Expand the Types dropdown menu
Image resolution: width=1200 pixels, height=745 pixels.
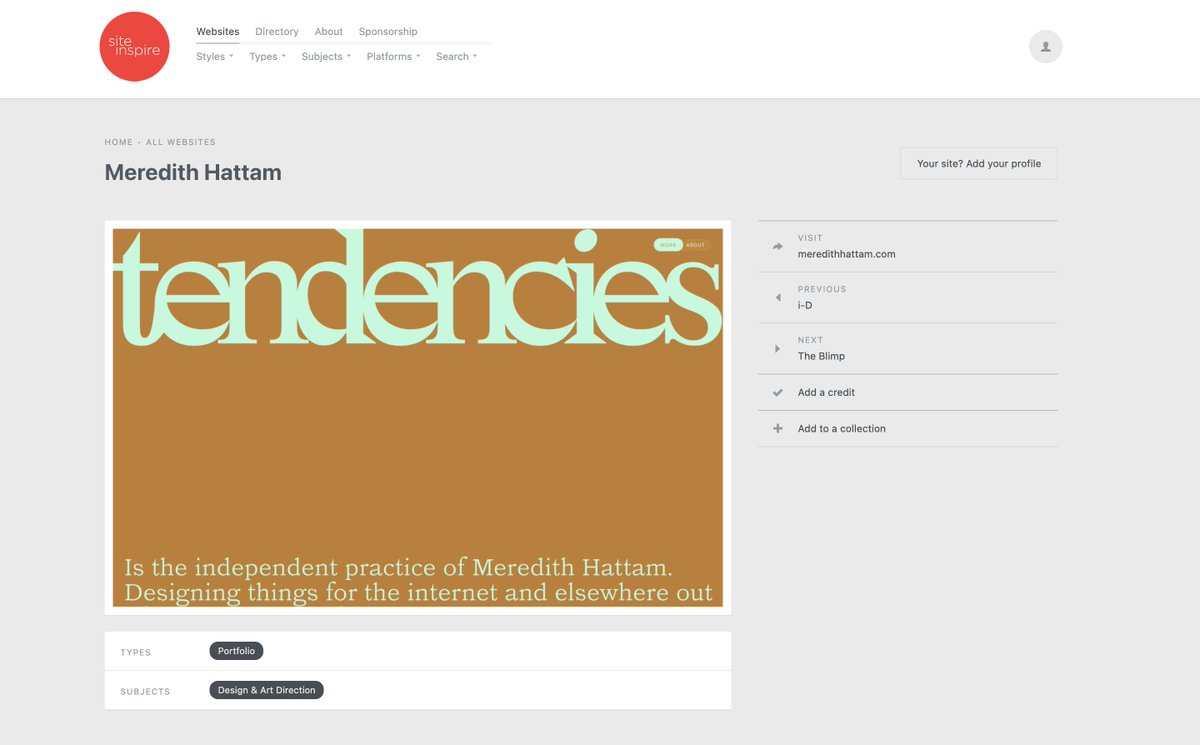(x=267, y=57)
